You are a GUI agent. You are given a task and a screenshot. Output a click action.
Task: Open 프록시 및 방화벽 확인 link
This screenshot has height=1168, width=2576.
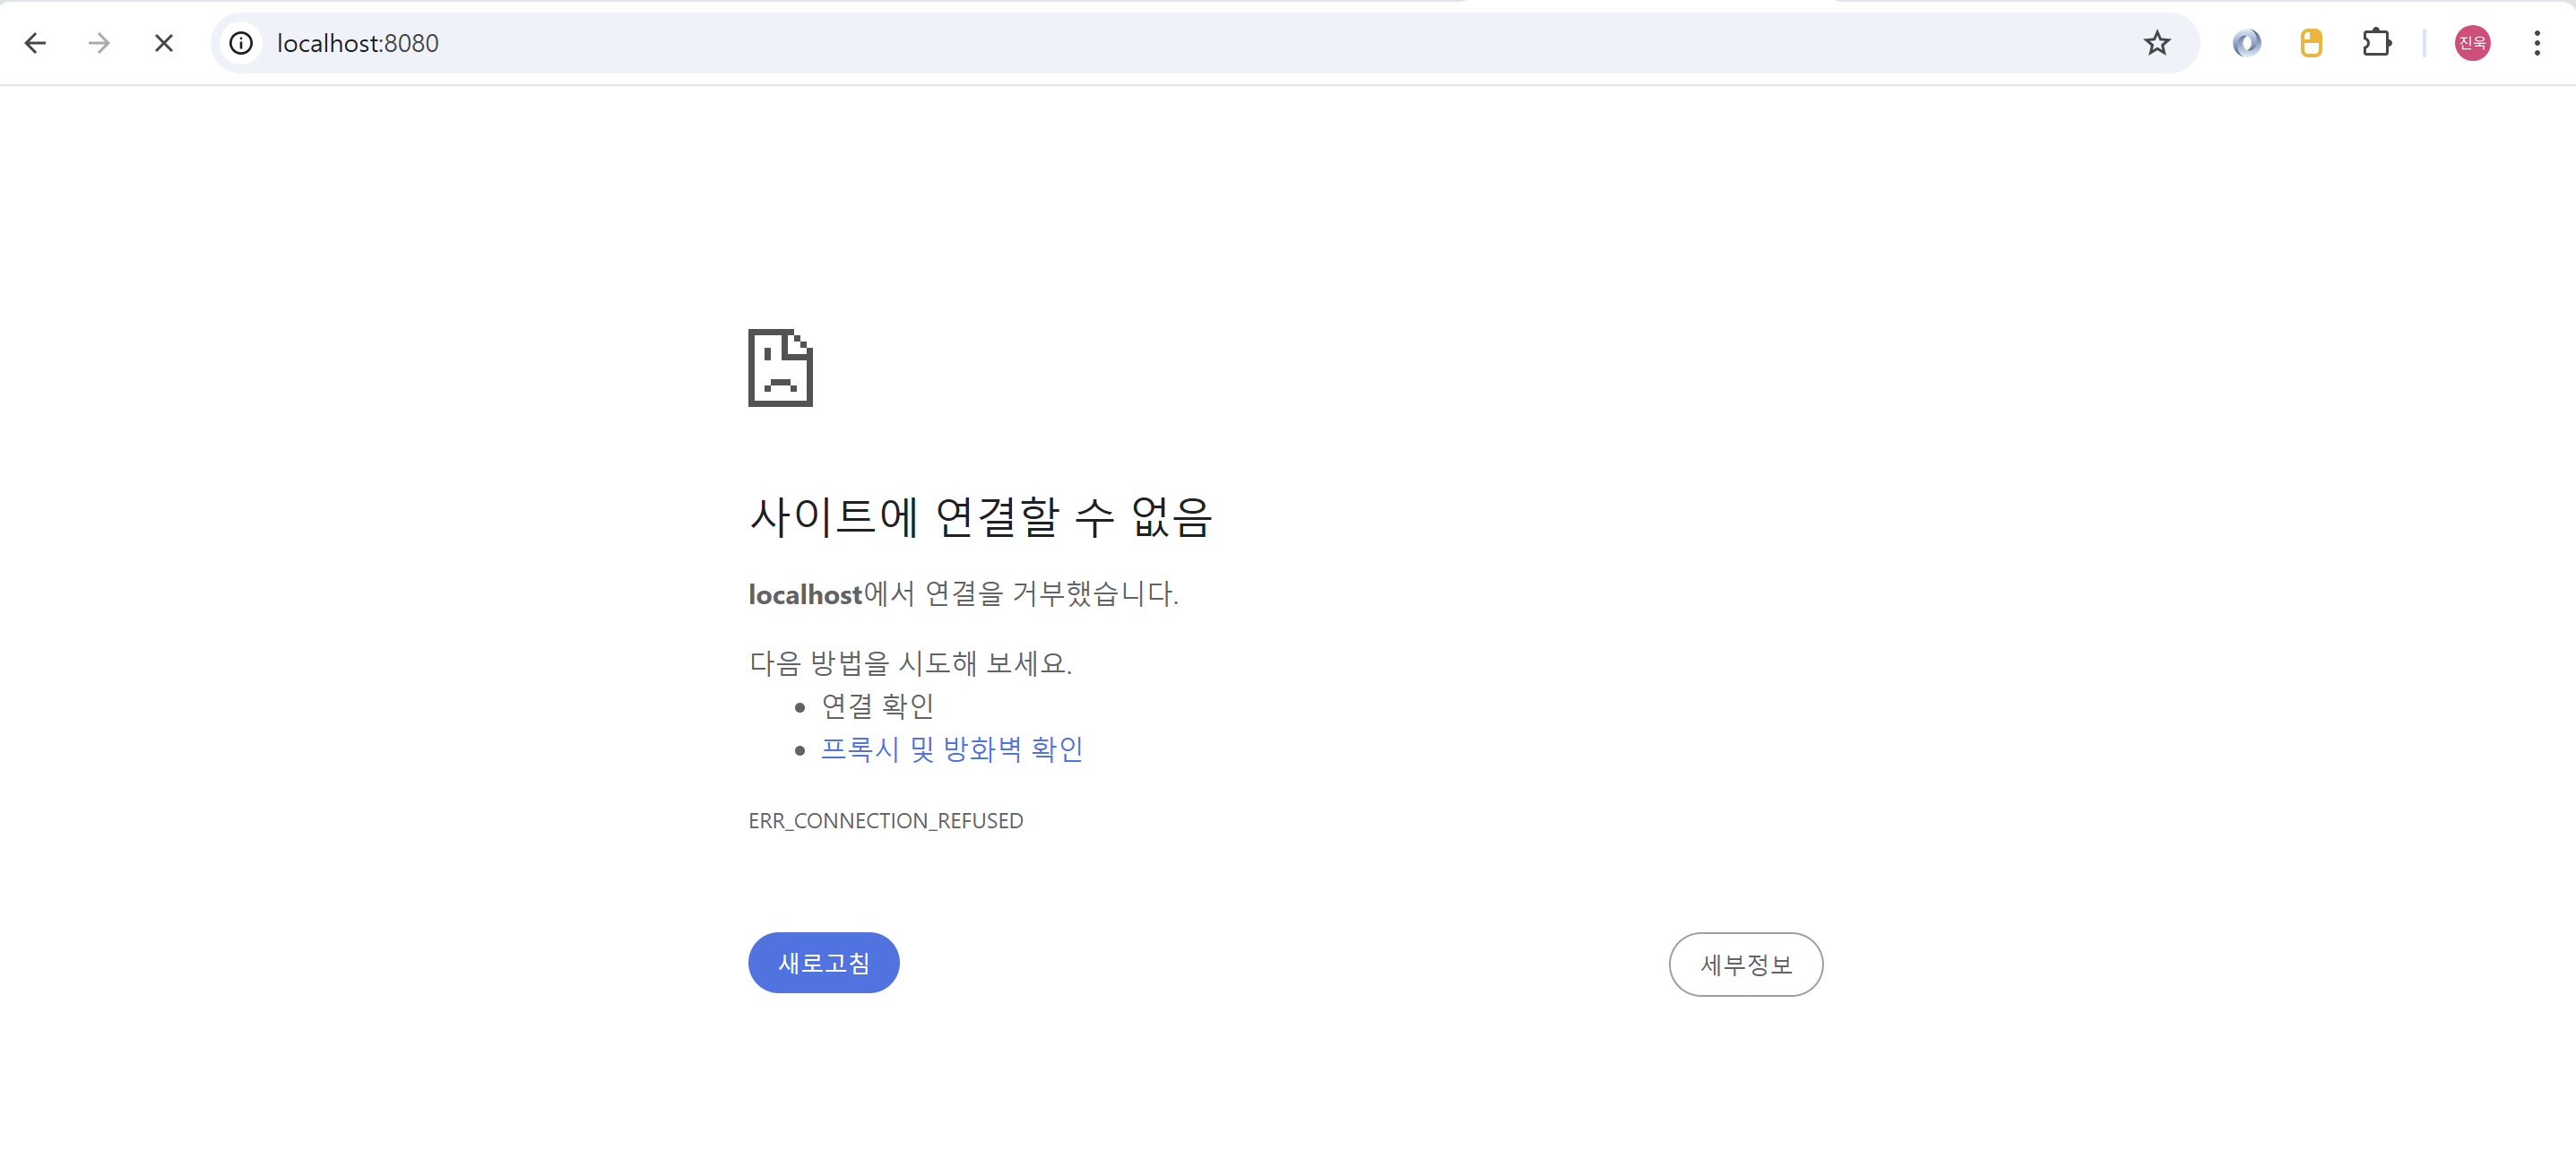(951, 749)
